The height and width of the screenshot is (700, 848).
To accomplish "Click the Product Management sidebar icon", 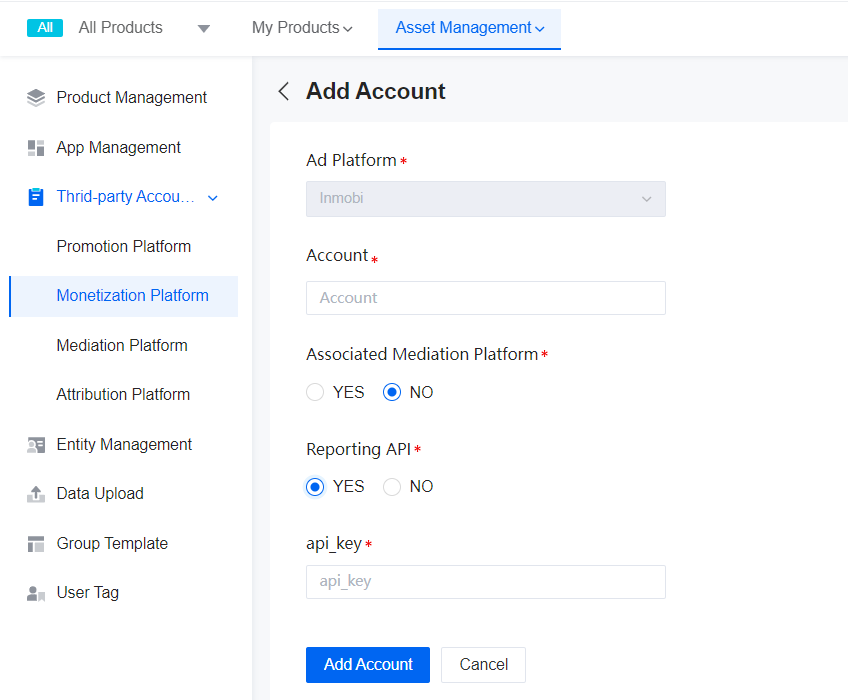I will pyautogui.click(x=35, y=97).
